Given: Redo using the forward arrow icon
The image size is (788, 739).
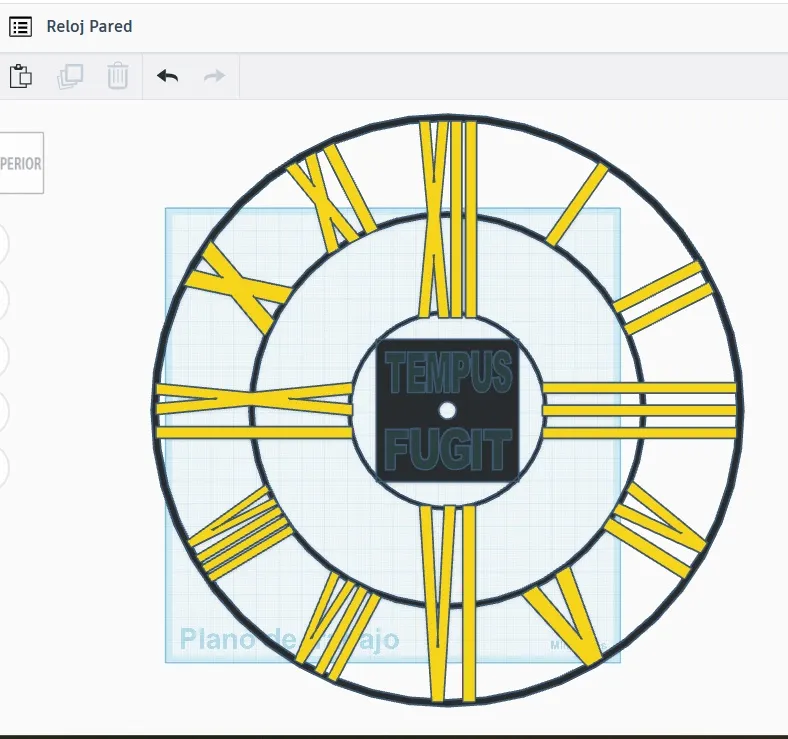Looking at the screenshot, I should 215,76.
